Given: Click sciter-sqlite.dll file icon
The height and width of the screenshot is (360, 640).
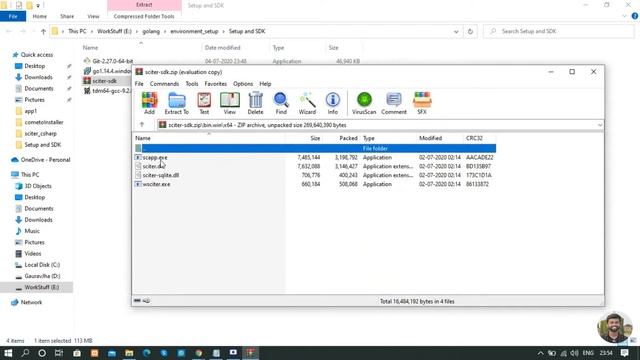Looking at the screenshot, I should pyautogui.click(x=138, y=175).
